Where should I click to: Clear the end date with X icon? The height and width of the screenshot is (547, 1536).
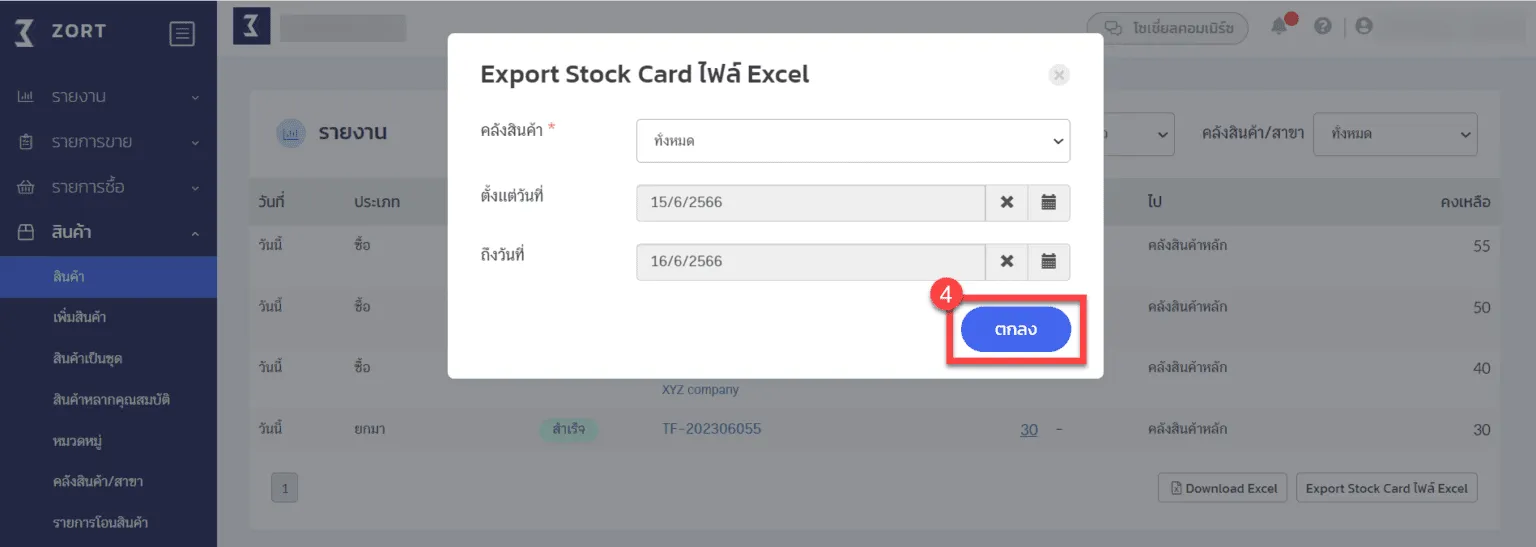(1007, 261)
